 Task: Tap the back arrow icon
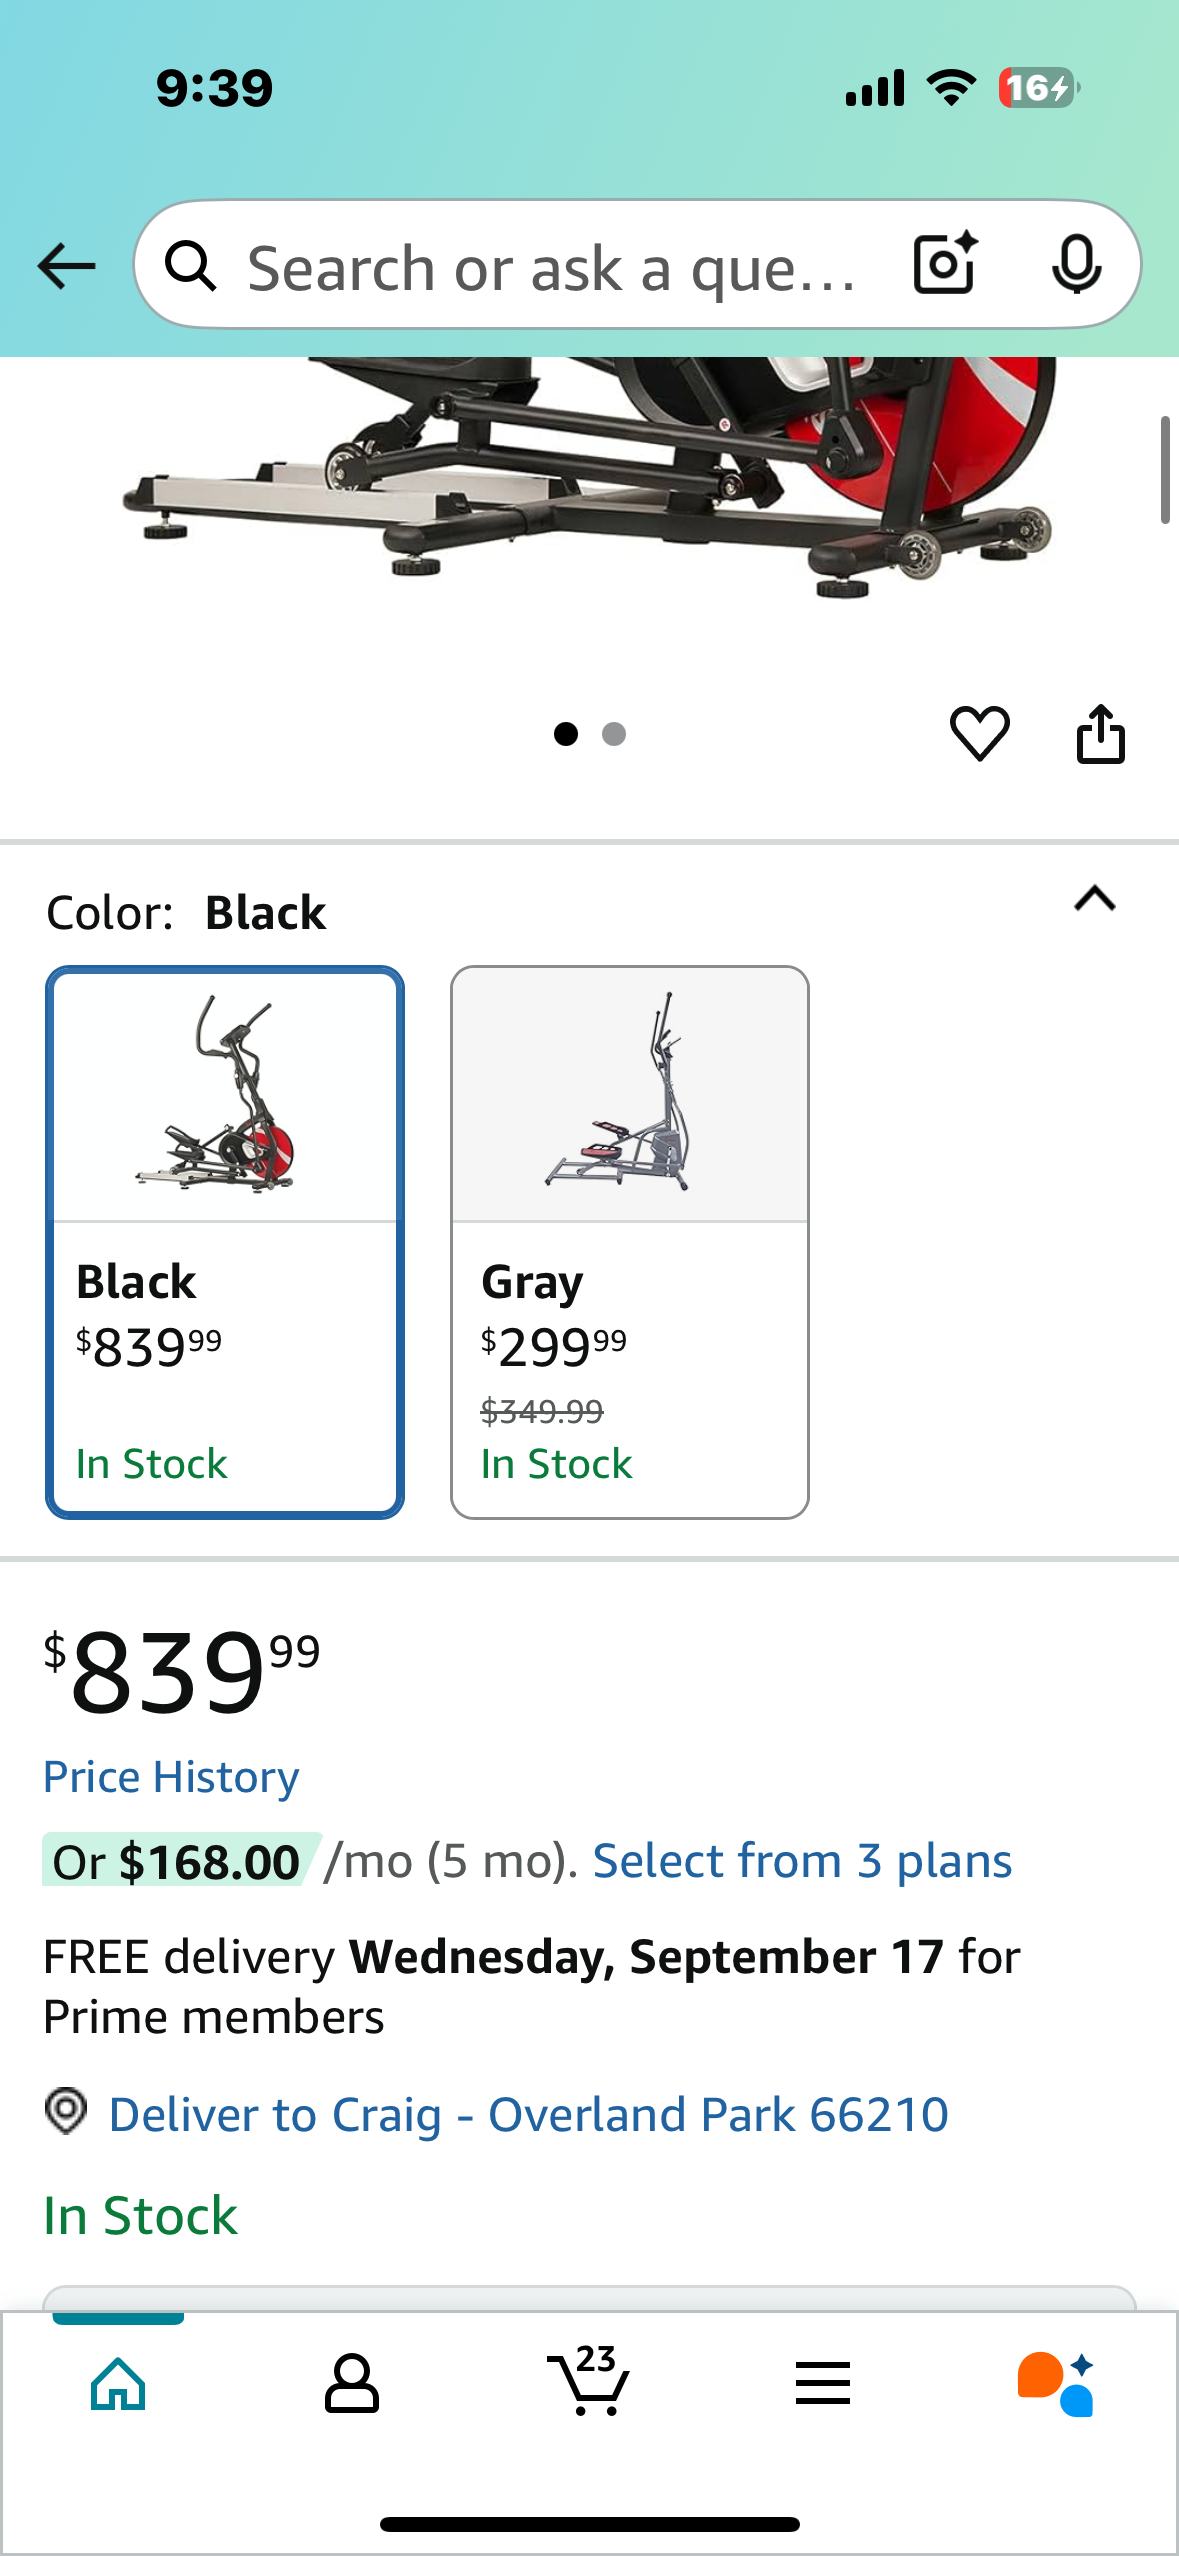66,266
